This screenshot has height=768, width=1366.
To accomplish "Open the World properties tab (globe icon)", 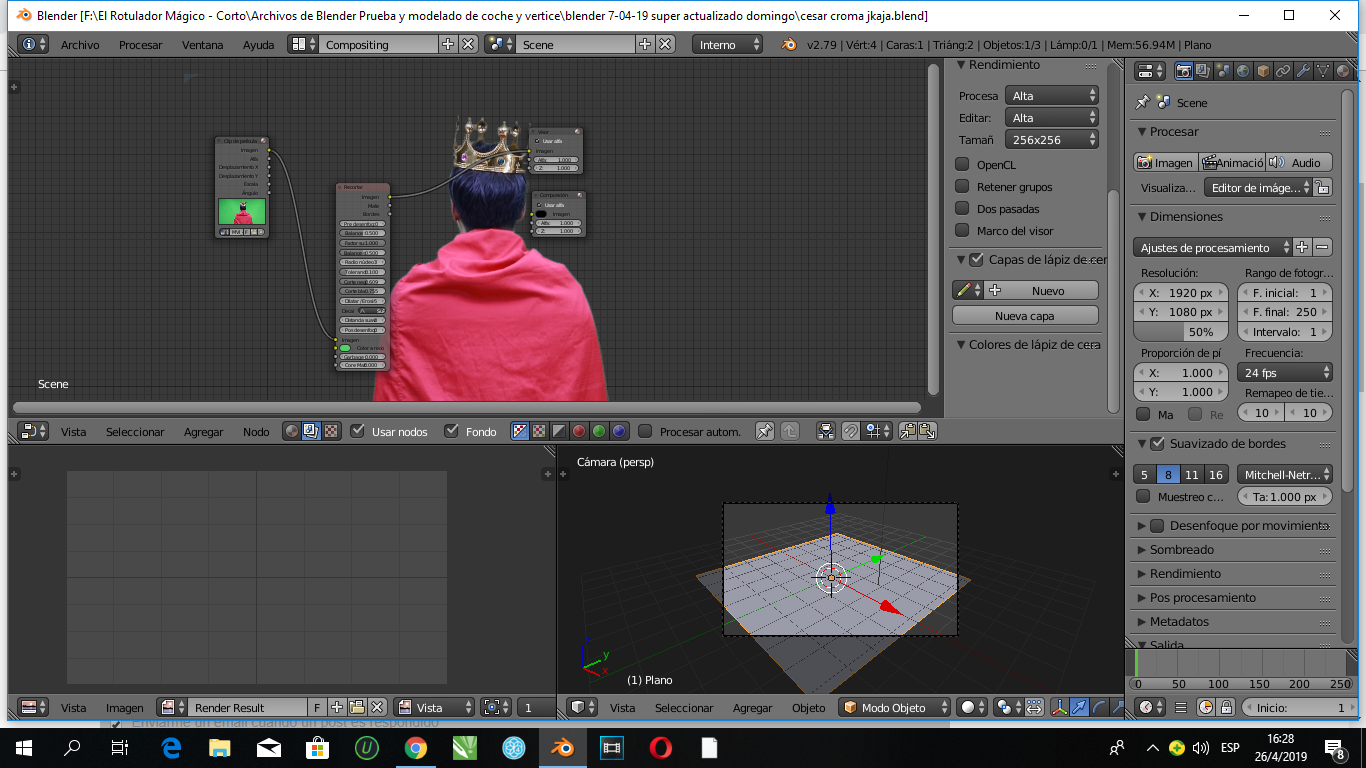I will (1243, 71).
